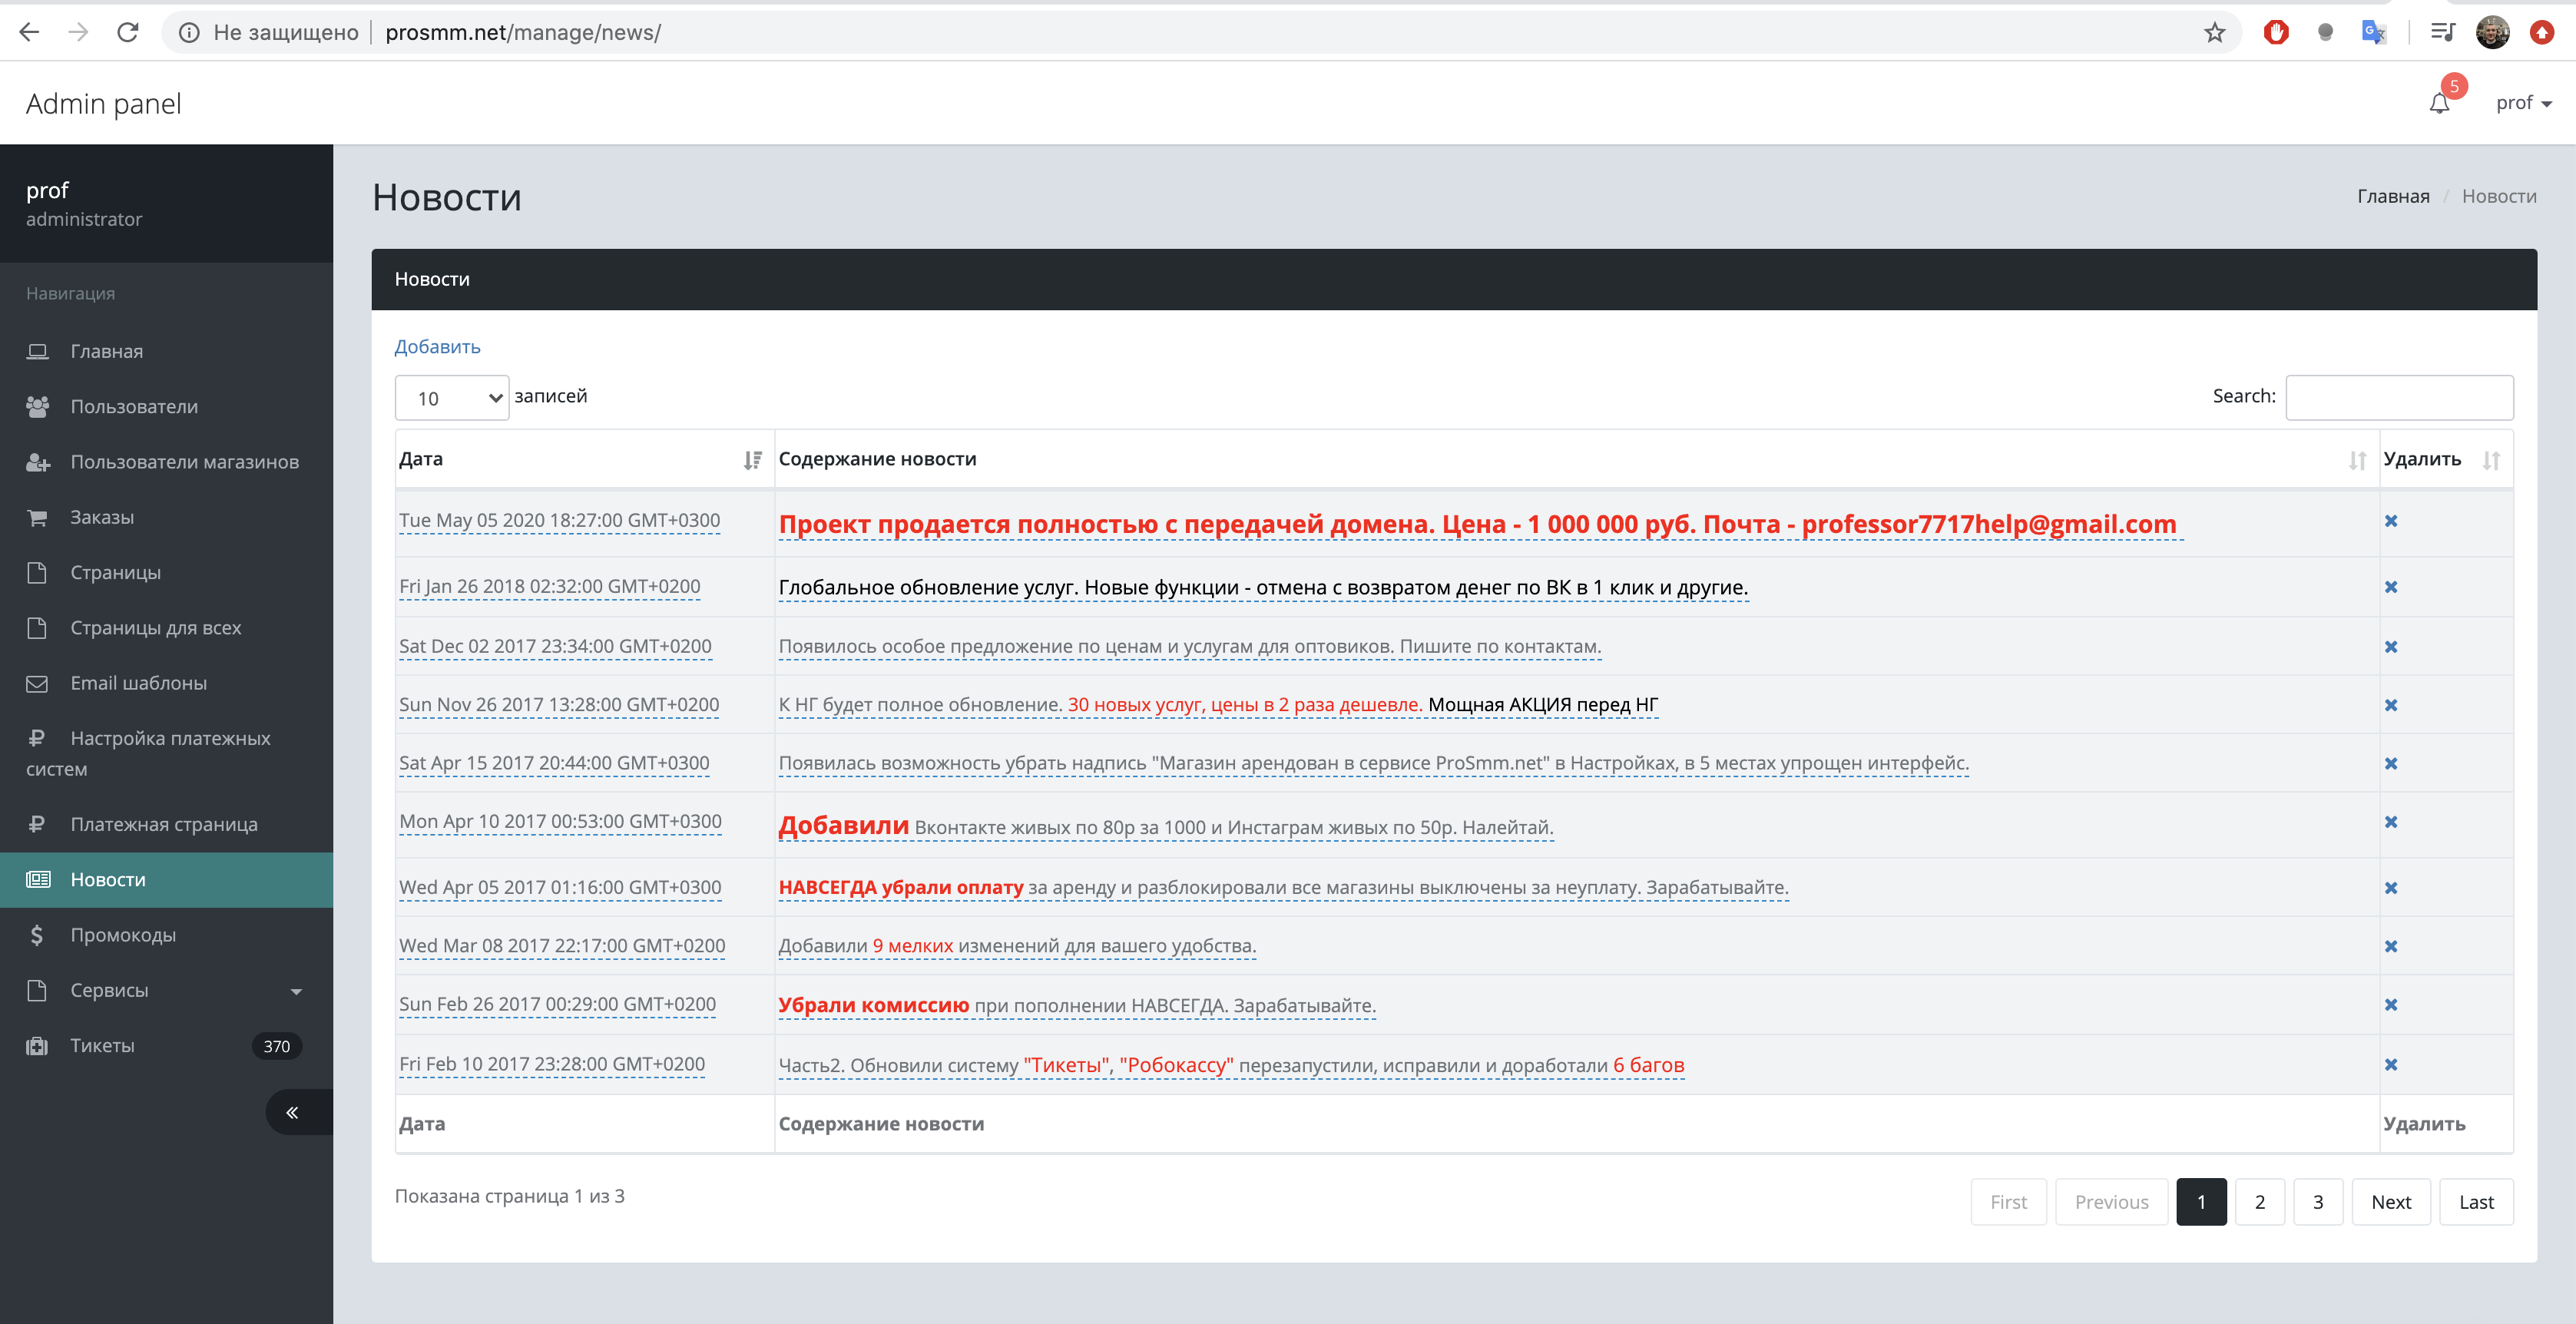Go to the Next page of results
This screenshot has width=2576, height=1324.
click(2390, 1201)
